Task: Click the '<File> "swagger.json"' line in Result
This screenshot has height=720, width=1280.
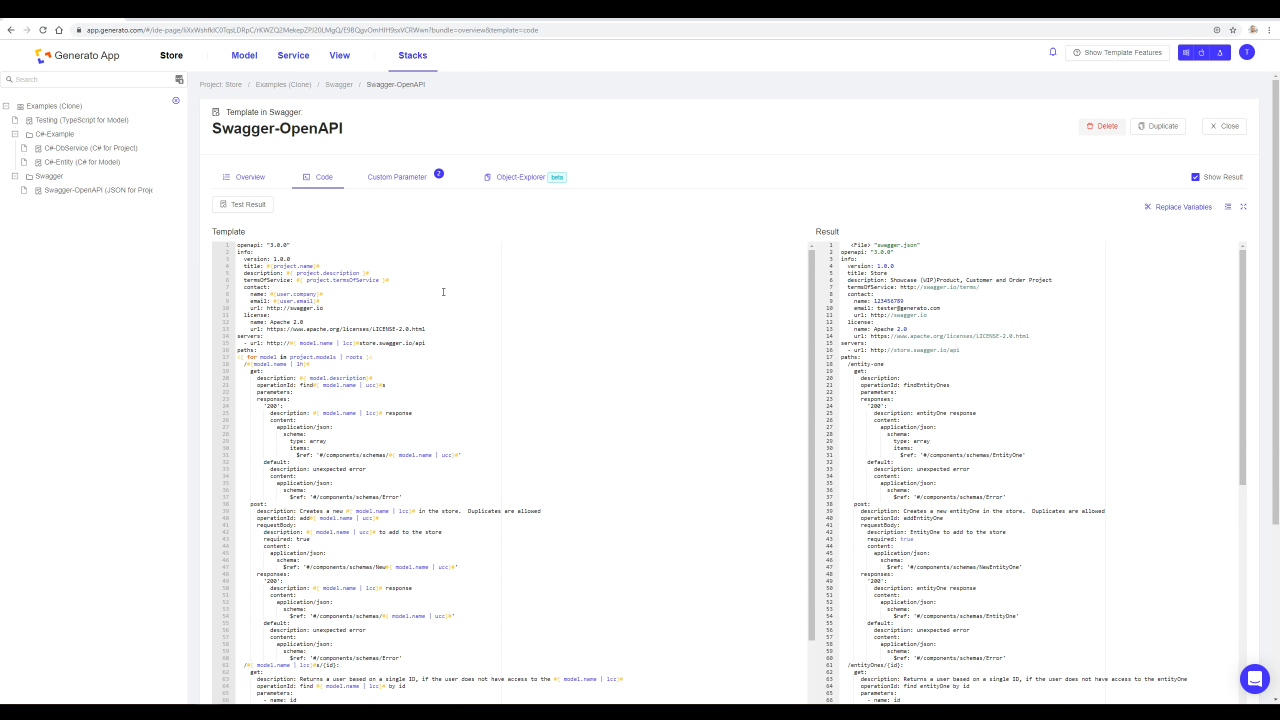Action: coord(885,245)
